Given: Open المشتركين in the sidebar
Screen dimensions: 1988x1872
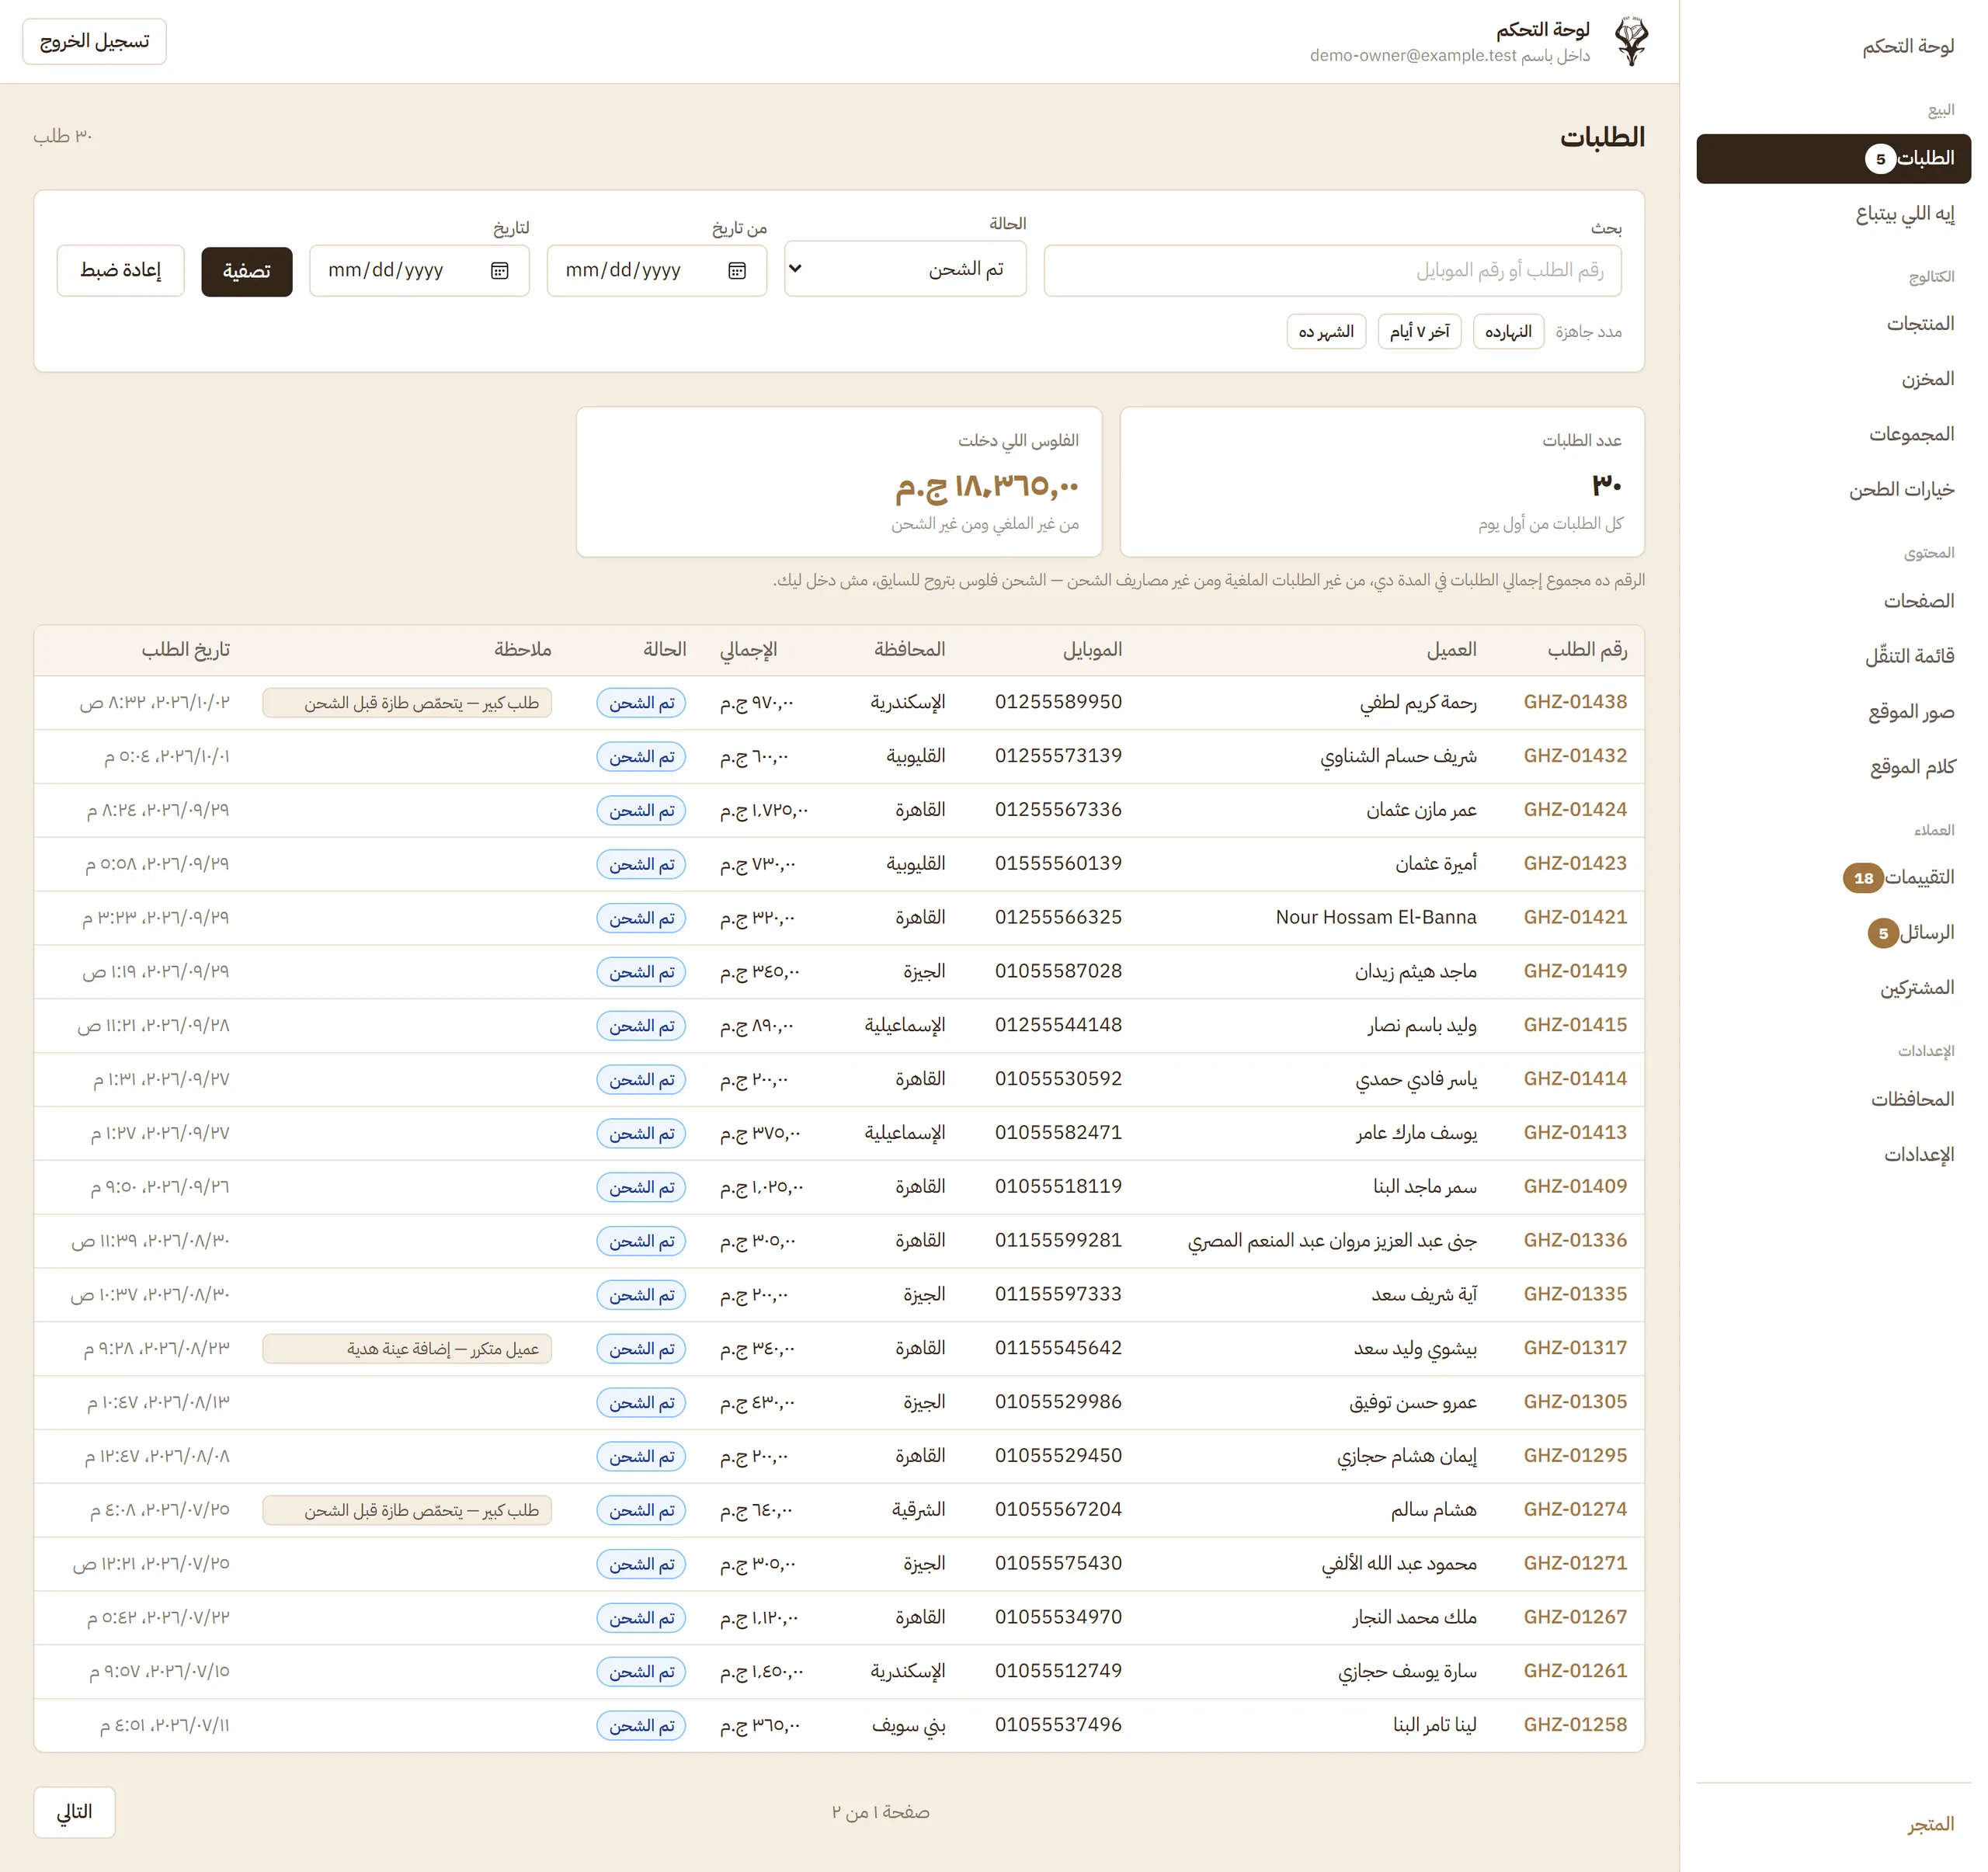Looking at the screenshot, I should click(x=1833, y=988).
